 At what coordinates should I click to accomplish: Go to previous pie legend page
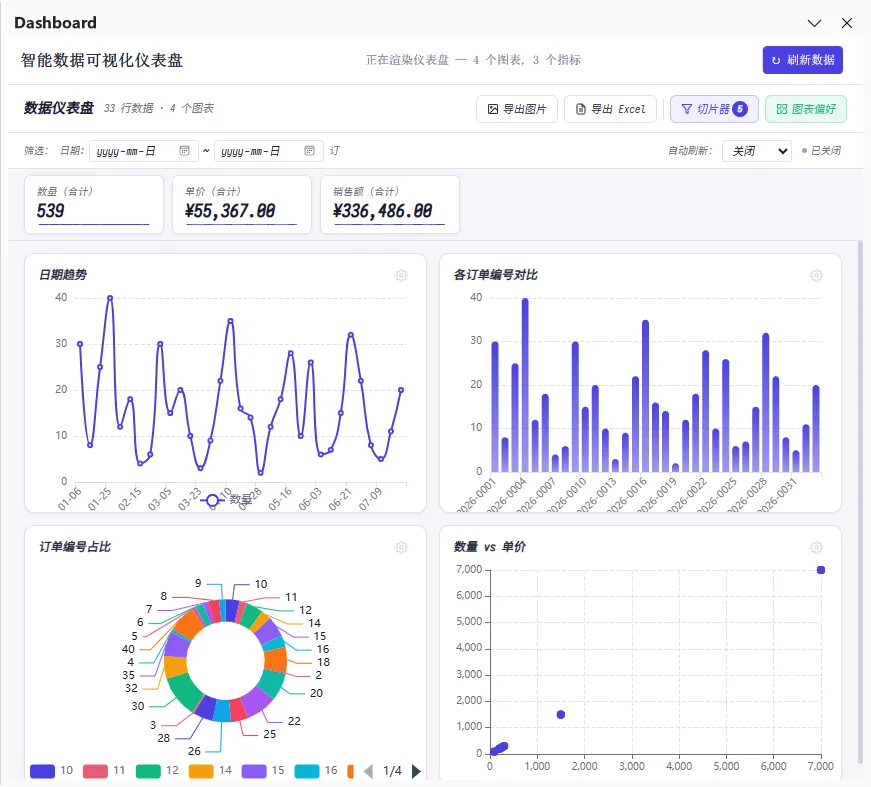368,771
